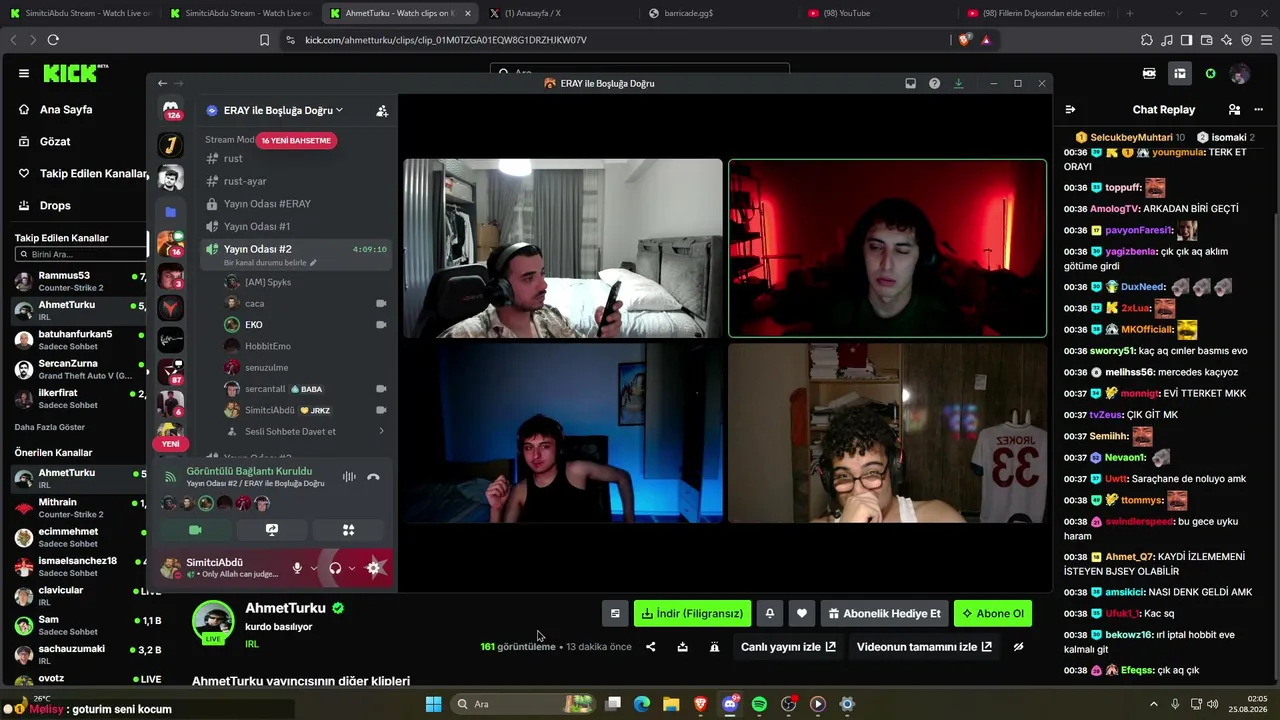The height and width of the screenshot is (720, 1280).
Task: Open Discord help question mark icon
Action: coord(934,83)
